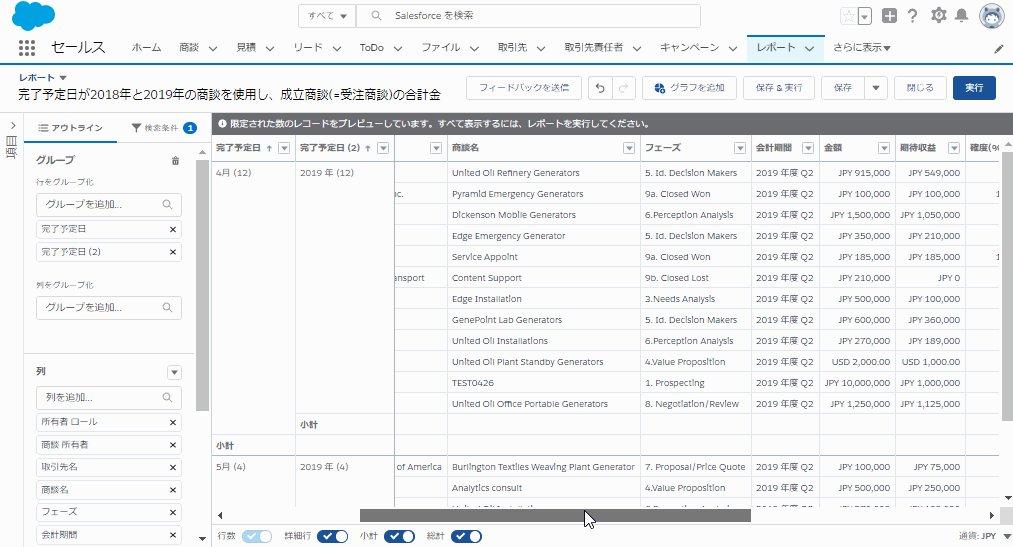
Task: Toggle the 小計 subtotals switch
Action: click(x=399, y=536)
